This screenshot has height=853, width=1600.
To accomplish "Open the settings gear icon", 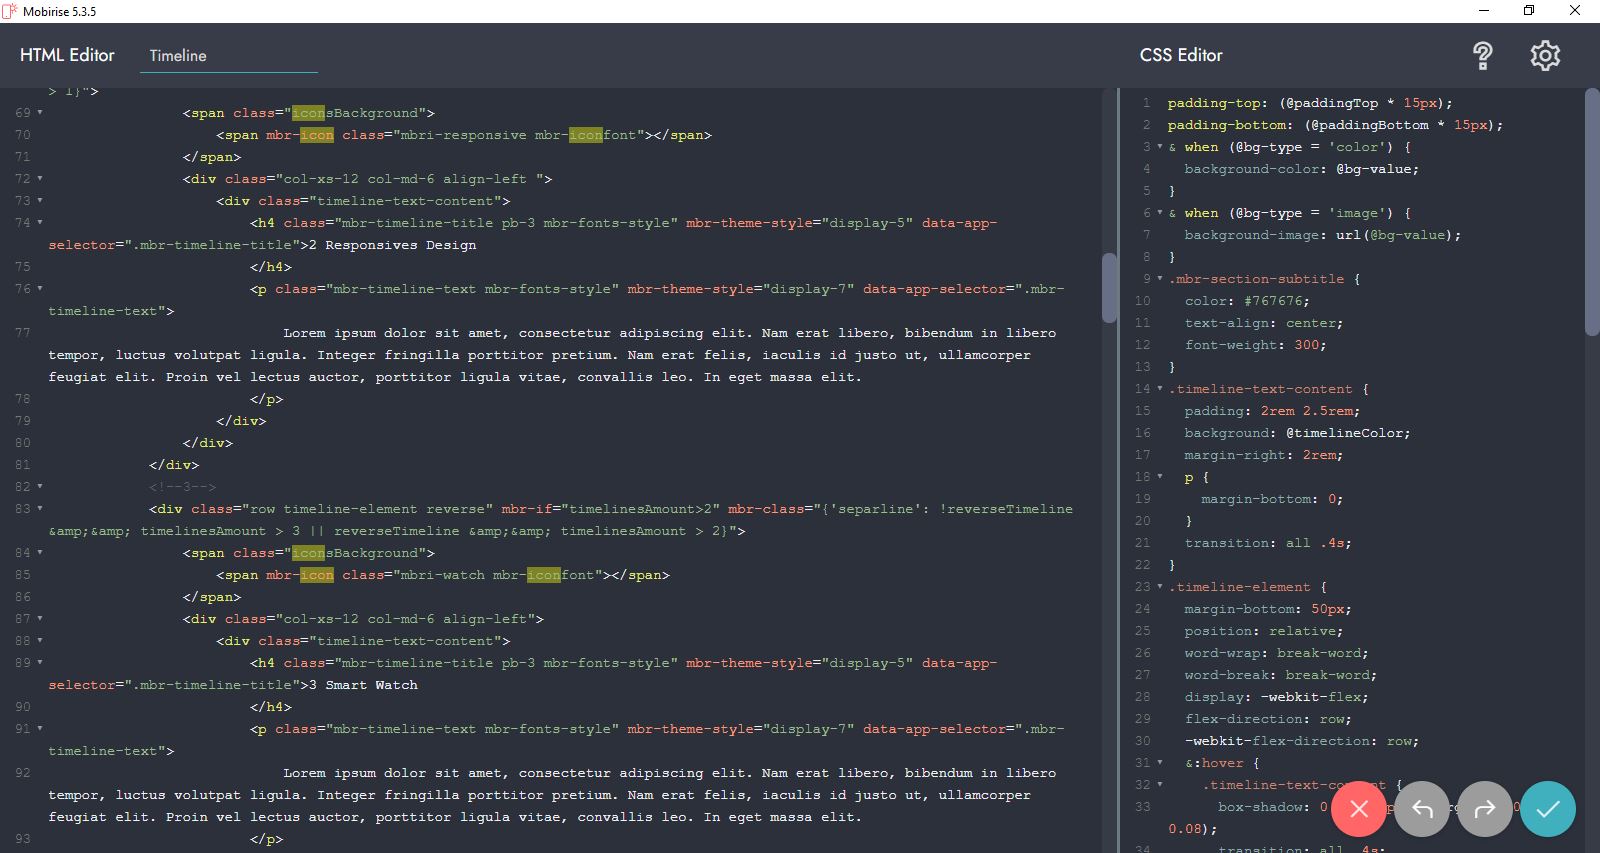I will (x=1545, y=56).
